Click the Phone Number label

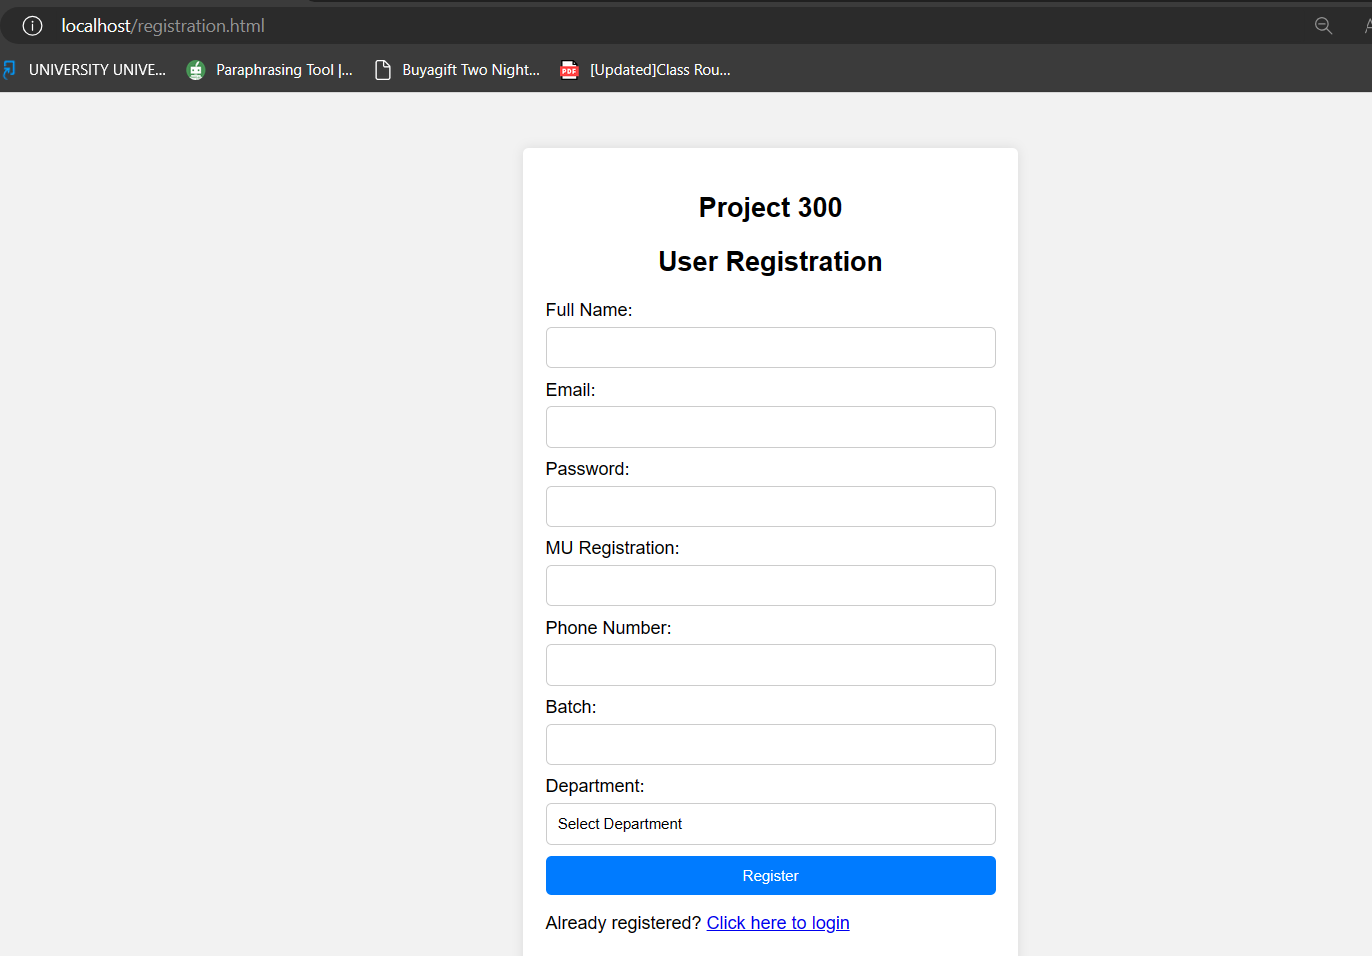(608, 628)
